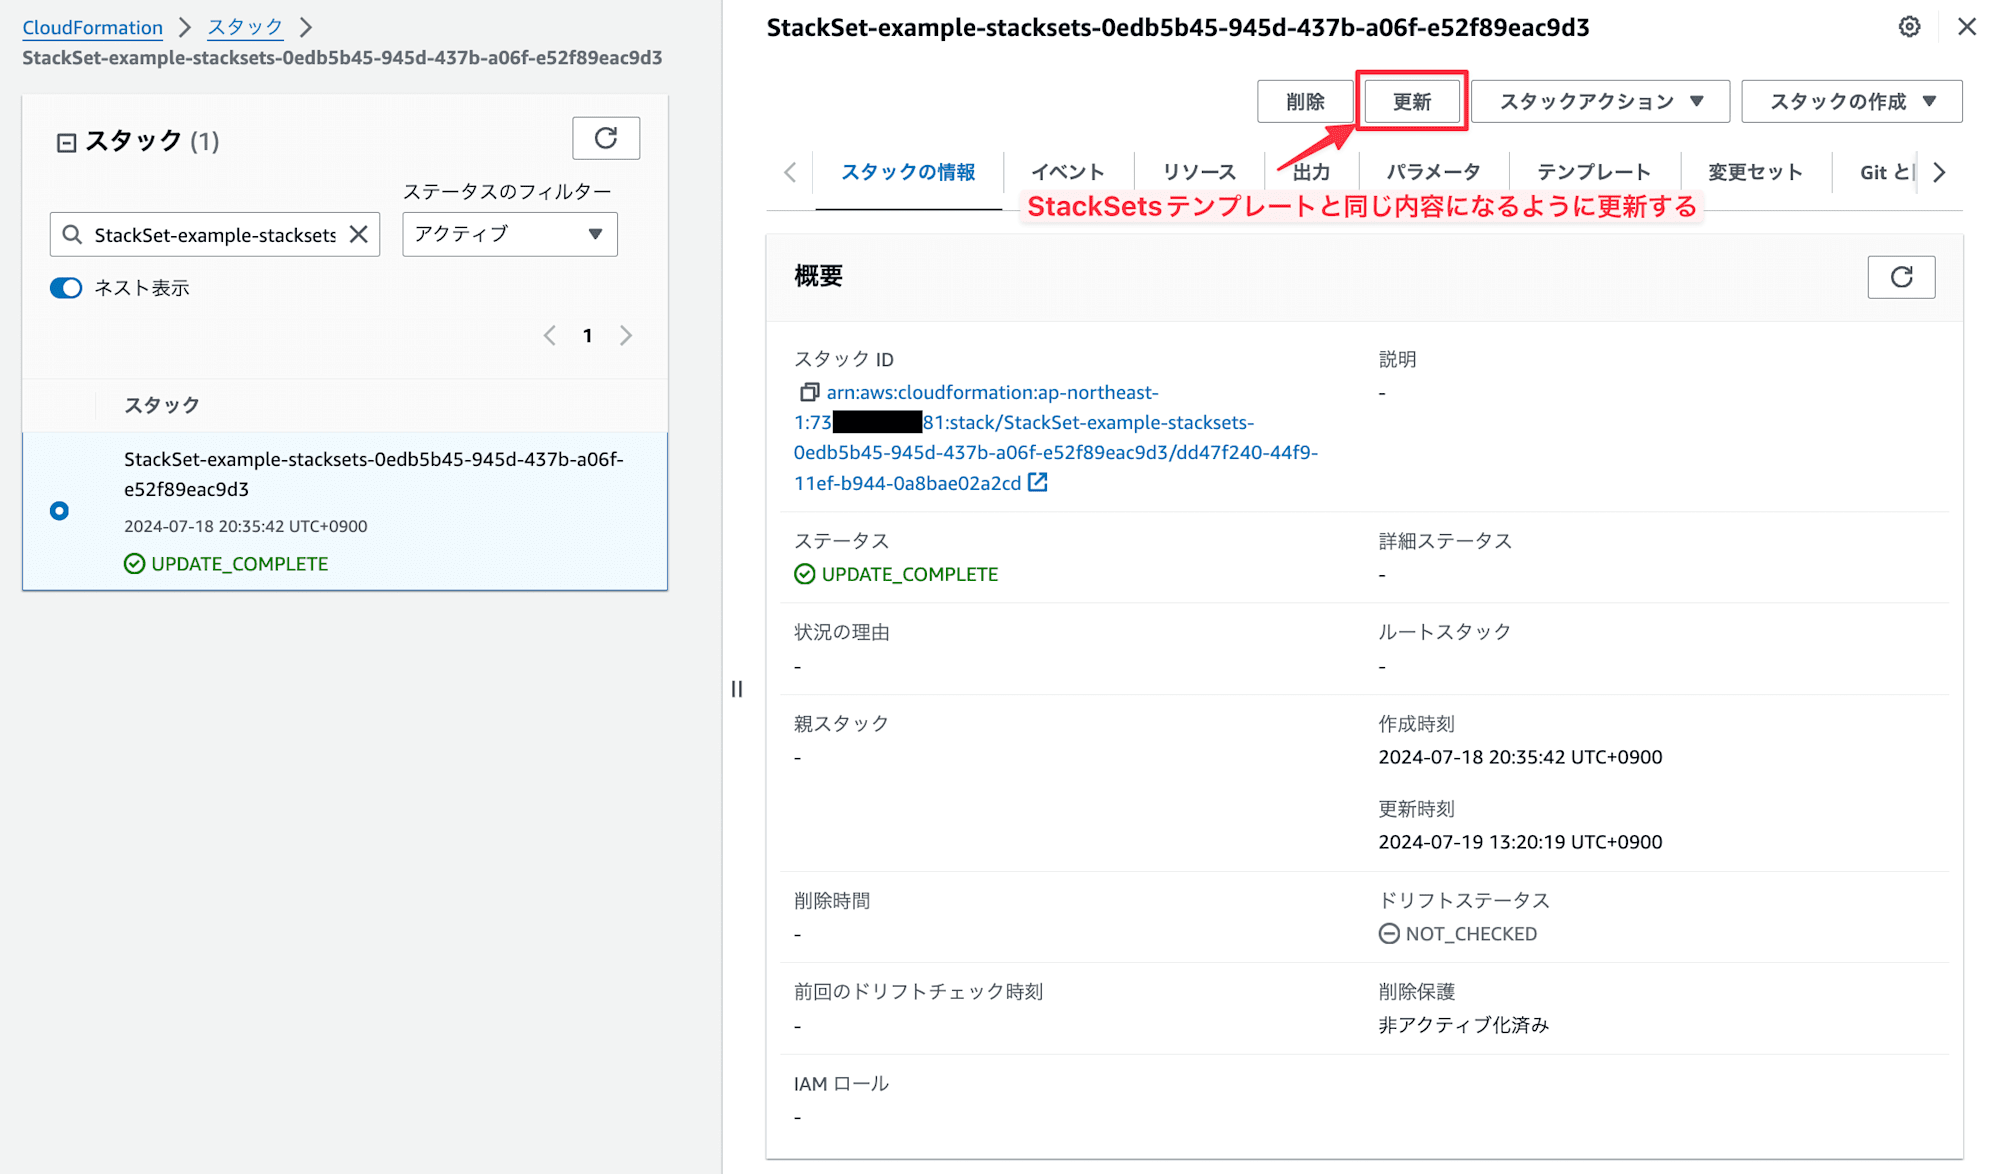Click the update time 2024-07-19 13:20:19

(x=1520, y=842)
